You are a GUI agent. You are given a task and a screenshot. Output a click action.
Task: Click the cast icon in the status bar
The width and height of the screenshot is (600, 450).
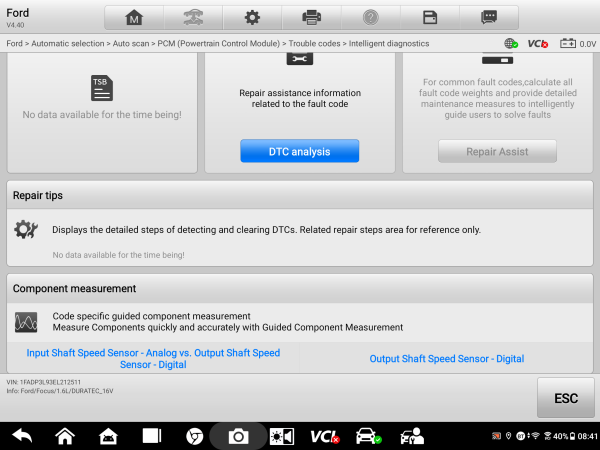click(496, 436)
